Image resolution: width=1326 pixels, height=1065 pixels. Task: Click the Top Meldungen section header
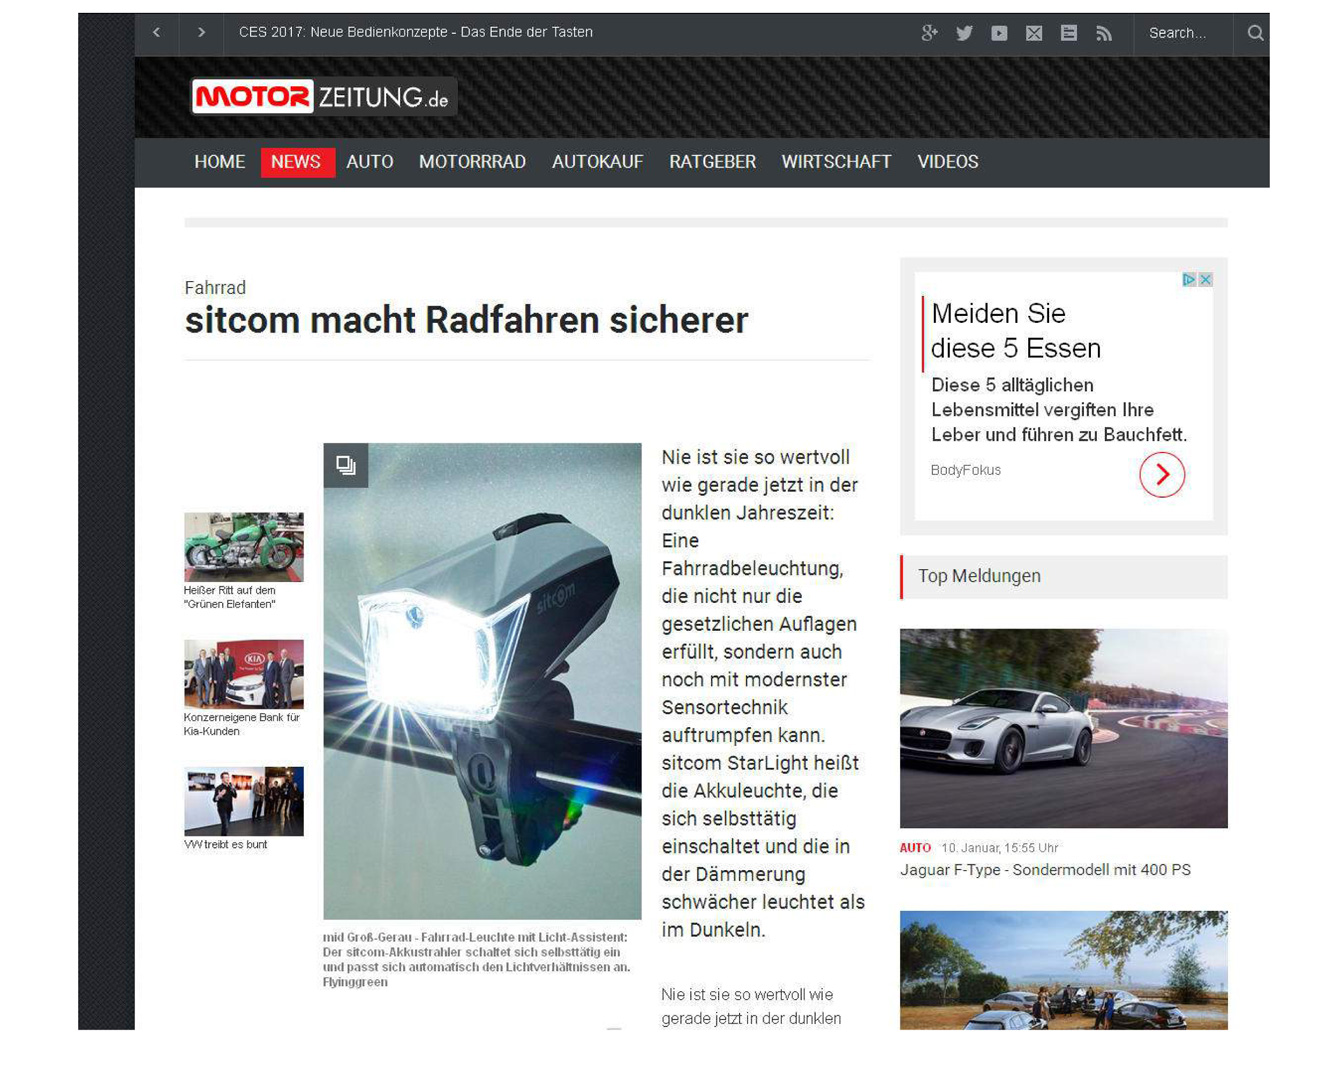[x=1064, y=577]
